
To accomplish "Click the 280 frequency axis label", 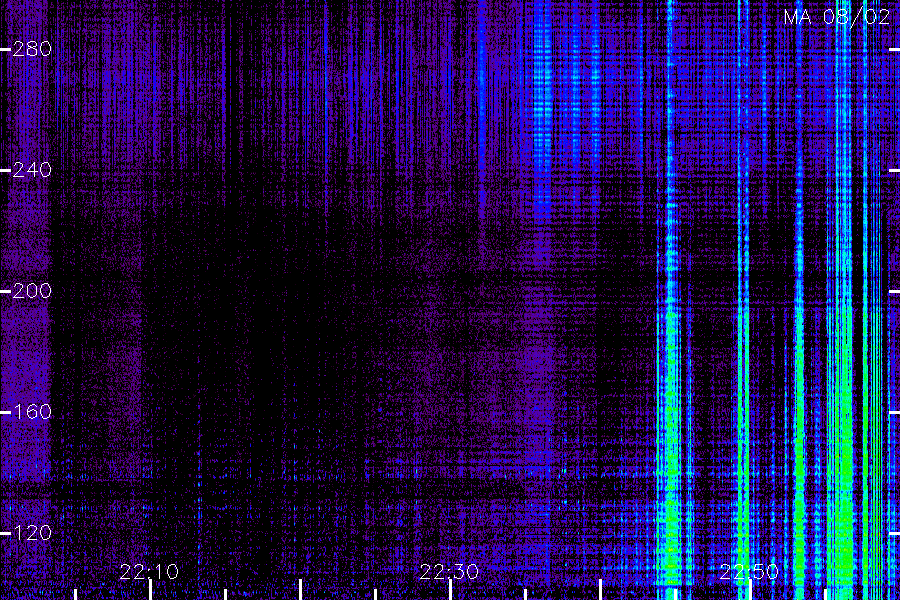I will point(32,49).
